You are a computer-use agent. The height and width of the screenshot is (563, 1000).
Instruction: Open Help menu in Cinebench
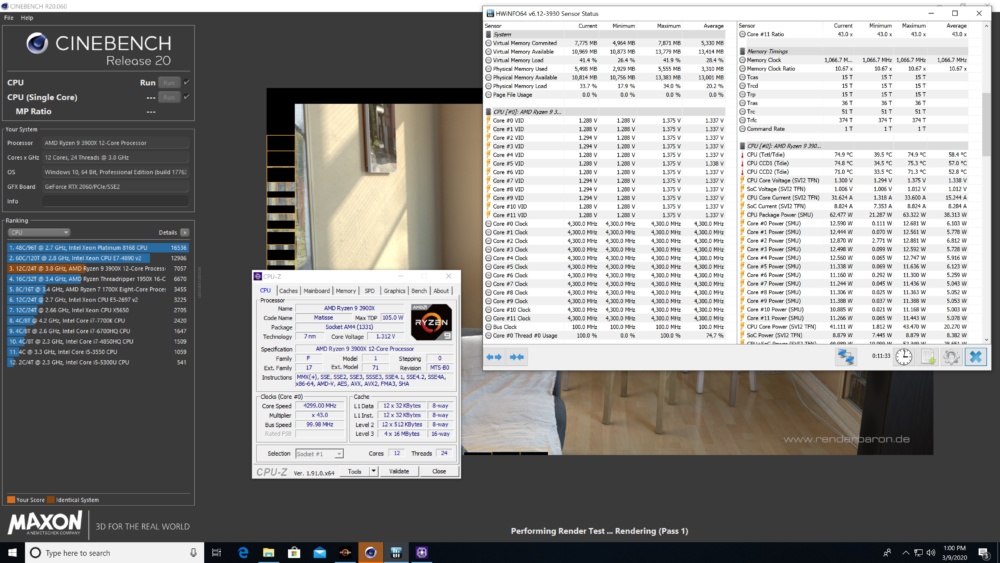click(27, 18)
